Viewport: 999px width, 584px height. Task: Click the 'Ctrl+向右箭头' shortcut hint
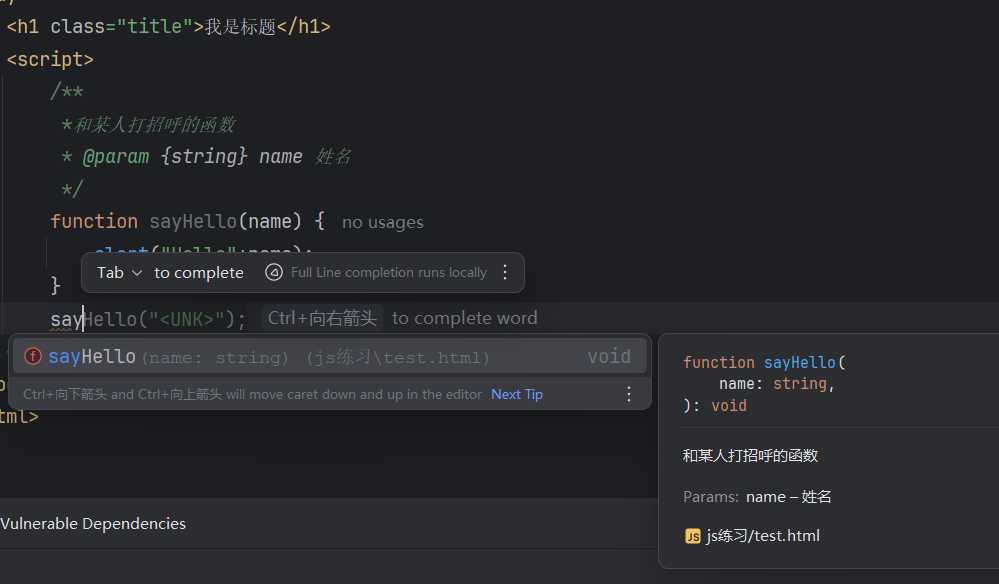point(322,318)
